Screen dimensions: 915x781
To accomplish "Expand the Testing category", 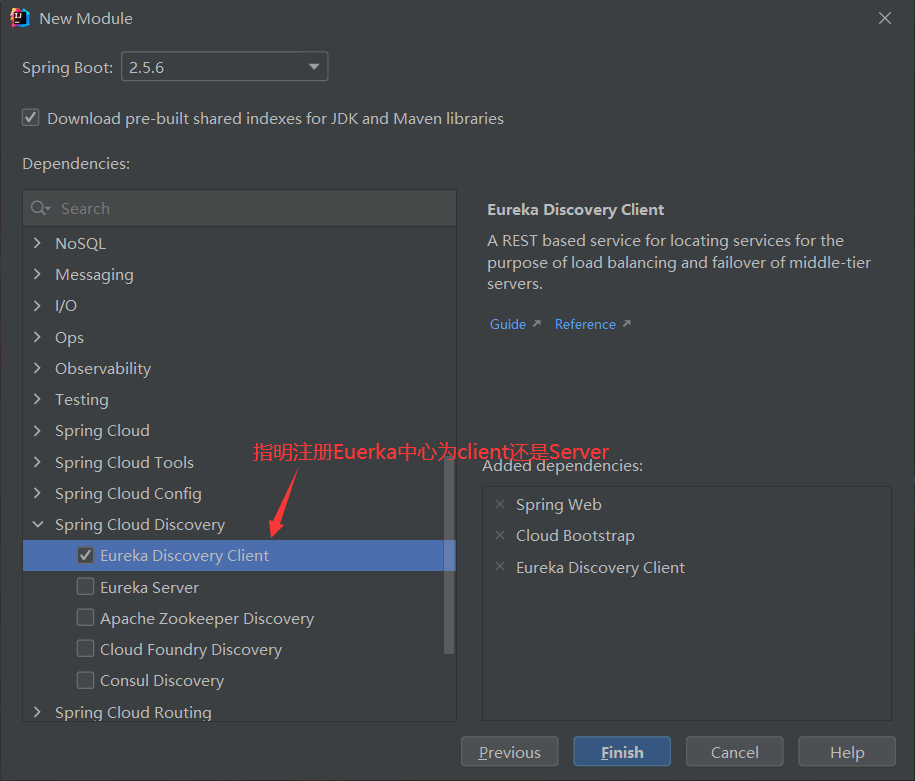I will tap(37, 399).
